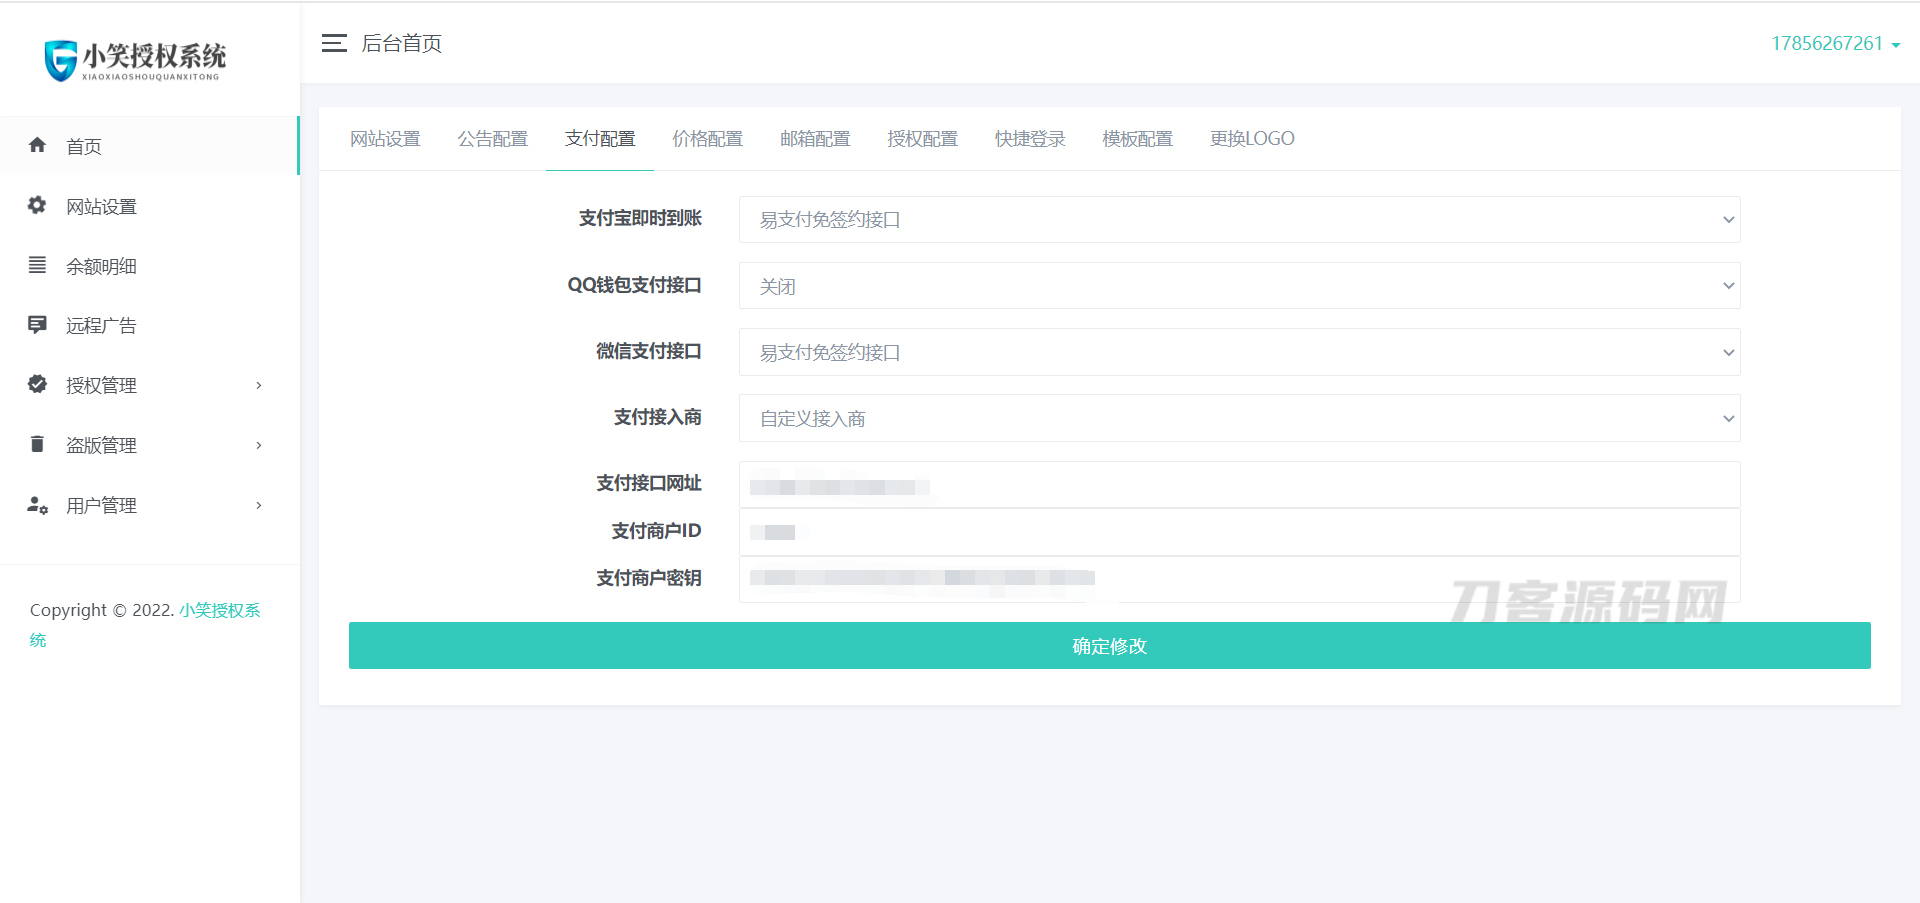The image size is (1920, 903).
Task: Click the user icon for 用户管理
Action: tap(38, 505)
